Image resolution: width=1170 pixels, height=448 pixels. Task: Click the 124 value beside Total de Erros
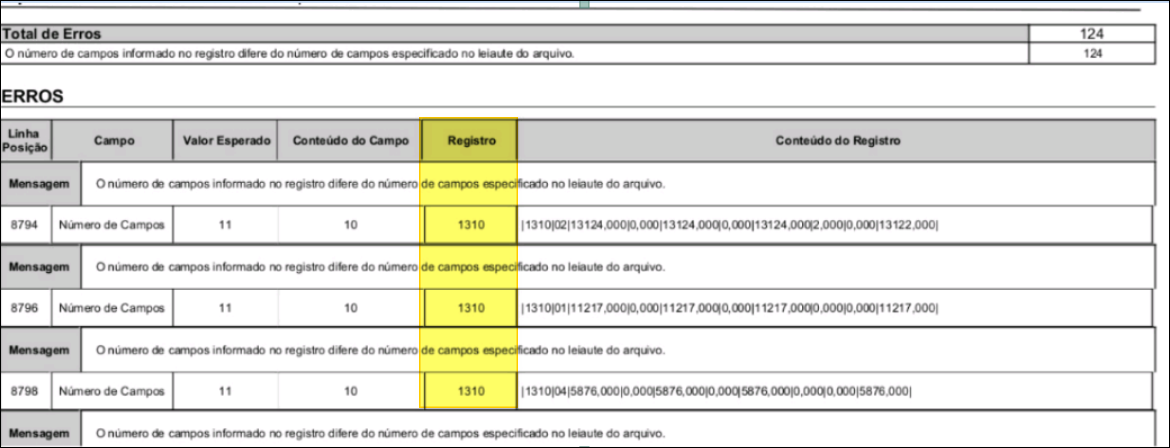coord(1091,34)
